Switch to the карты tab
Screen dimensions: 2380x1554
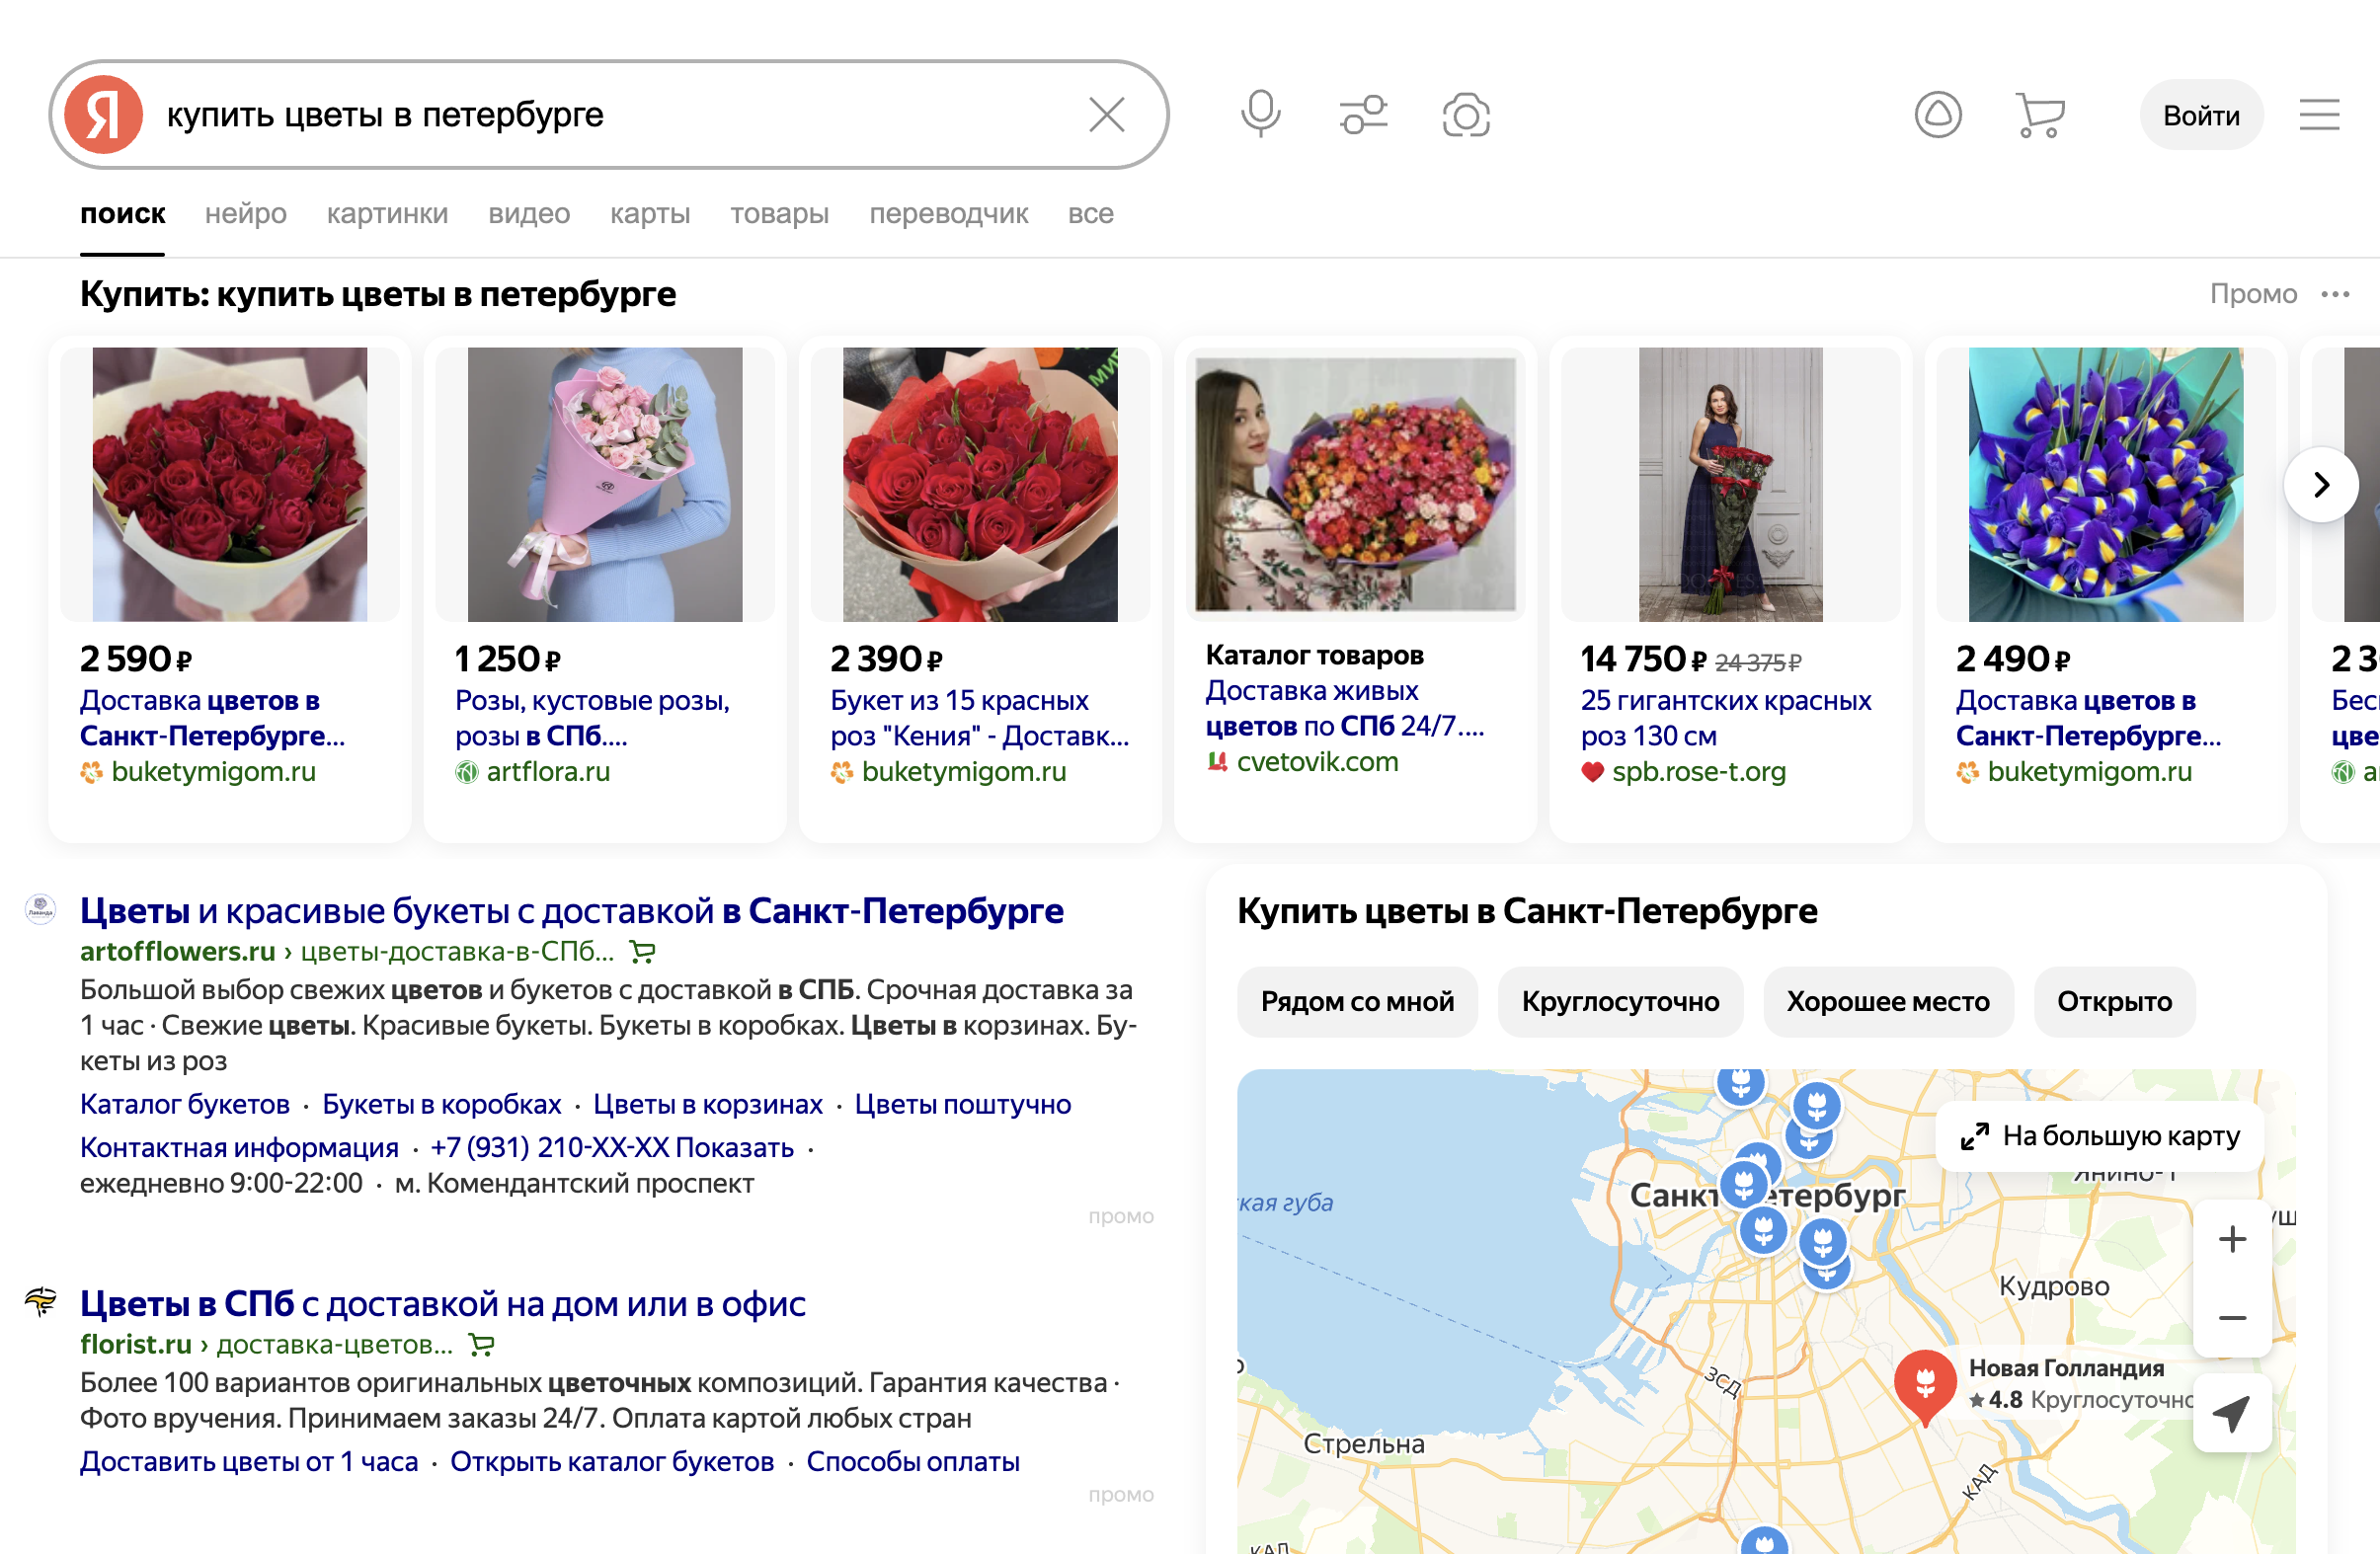click(650, 214)
